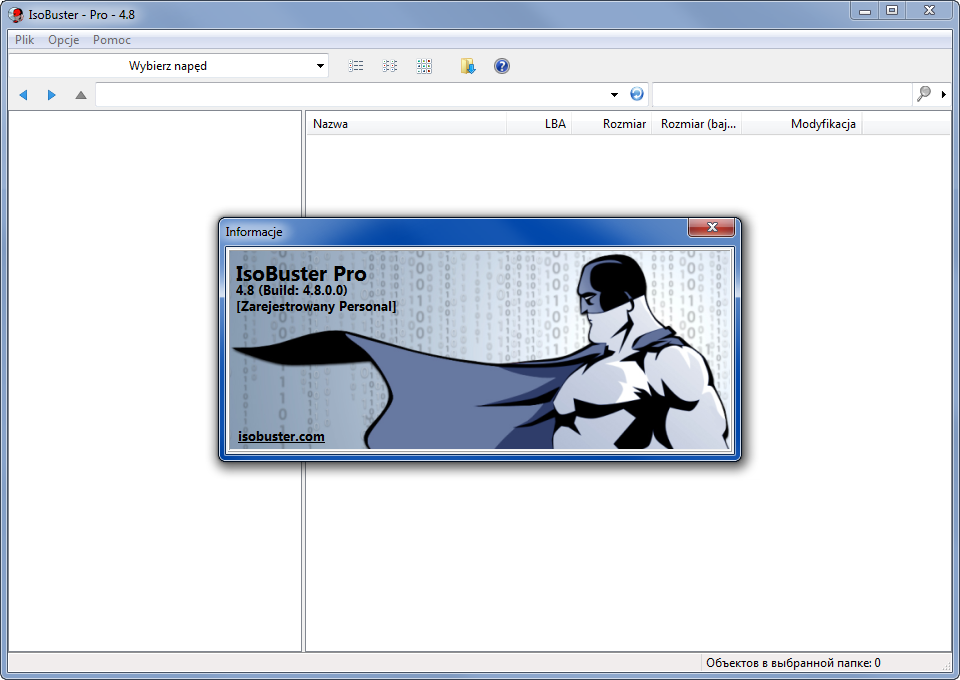Open help with the question mark icon
Image resolution: width=960 pixels, height=680 pixels.
pos(501,66)
